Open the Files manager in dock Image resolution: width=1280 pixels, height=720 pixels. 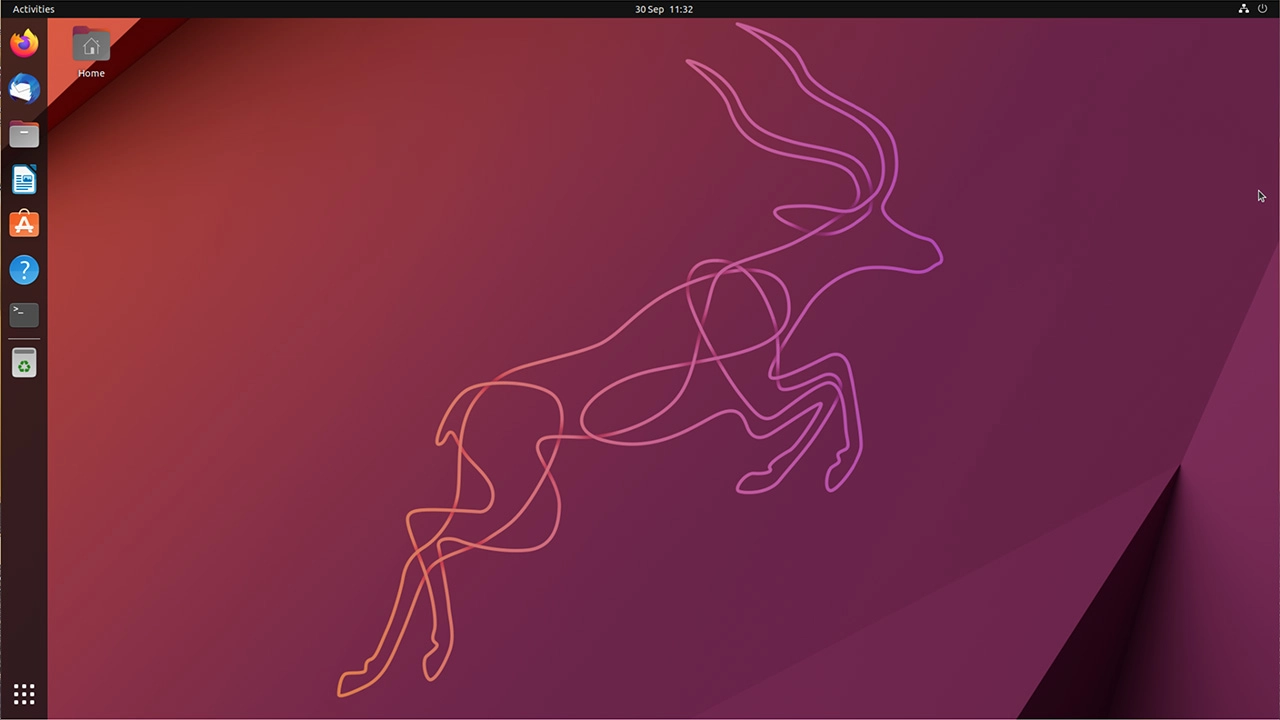(24, 134)
